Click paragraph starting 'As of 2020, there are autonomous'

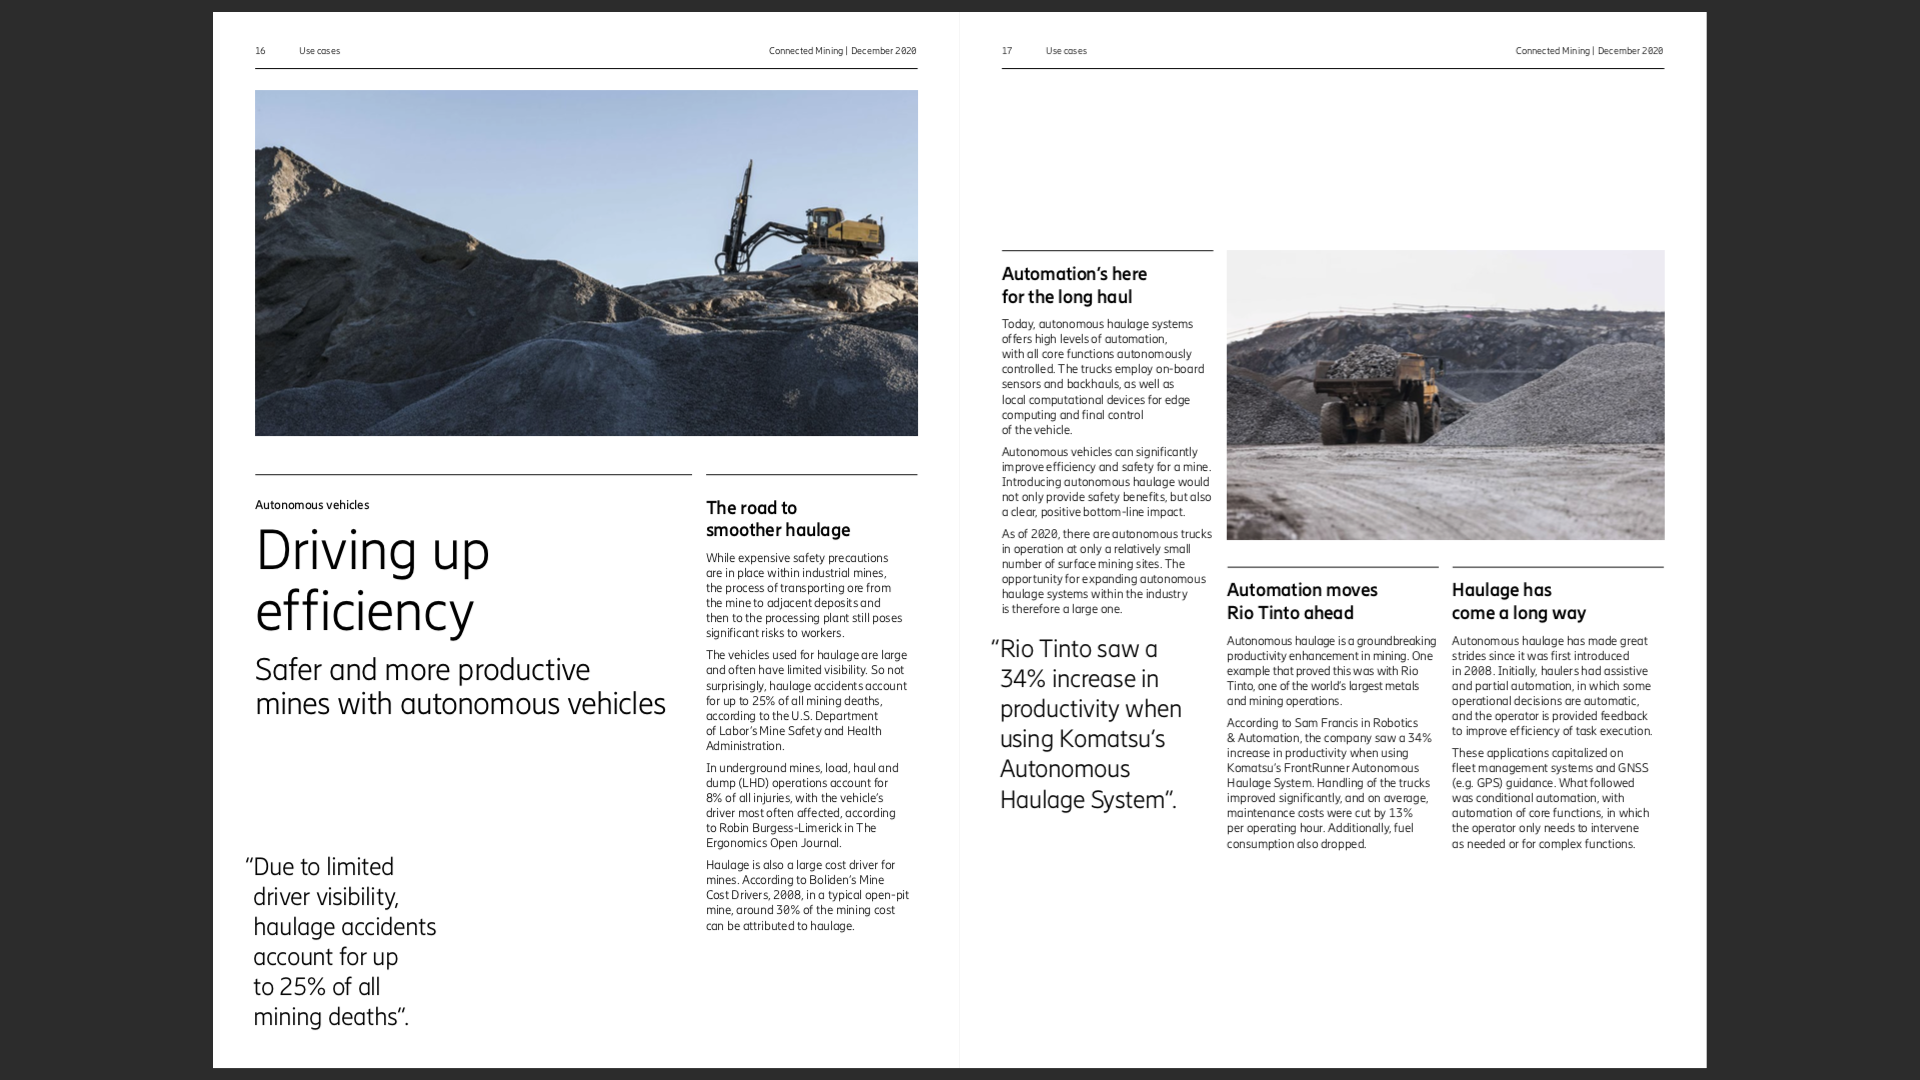coord(1106,571)
